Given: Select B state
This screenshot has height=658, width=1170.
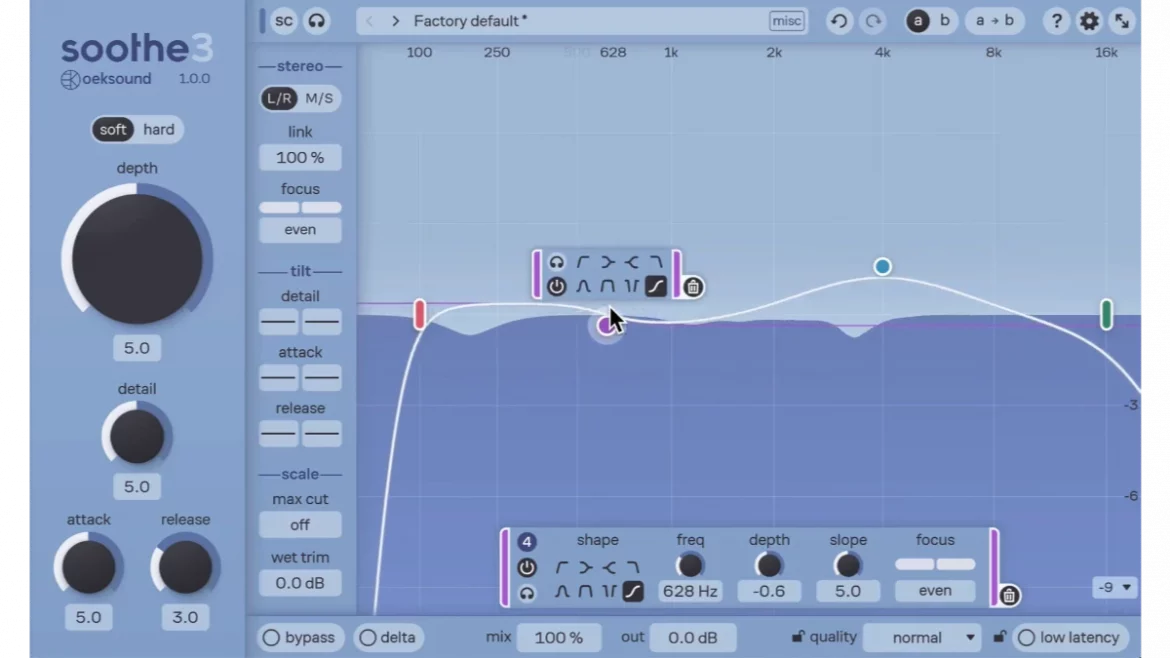Looking at the screenshot, I should coord(945,21).
